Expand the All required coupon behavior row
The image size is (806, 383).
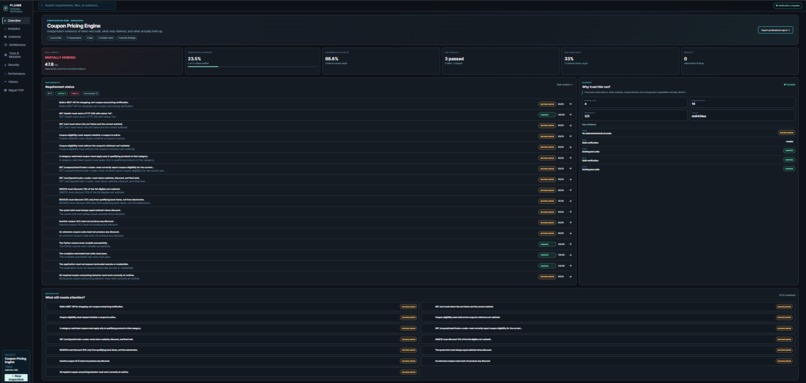309,277
